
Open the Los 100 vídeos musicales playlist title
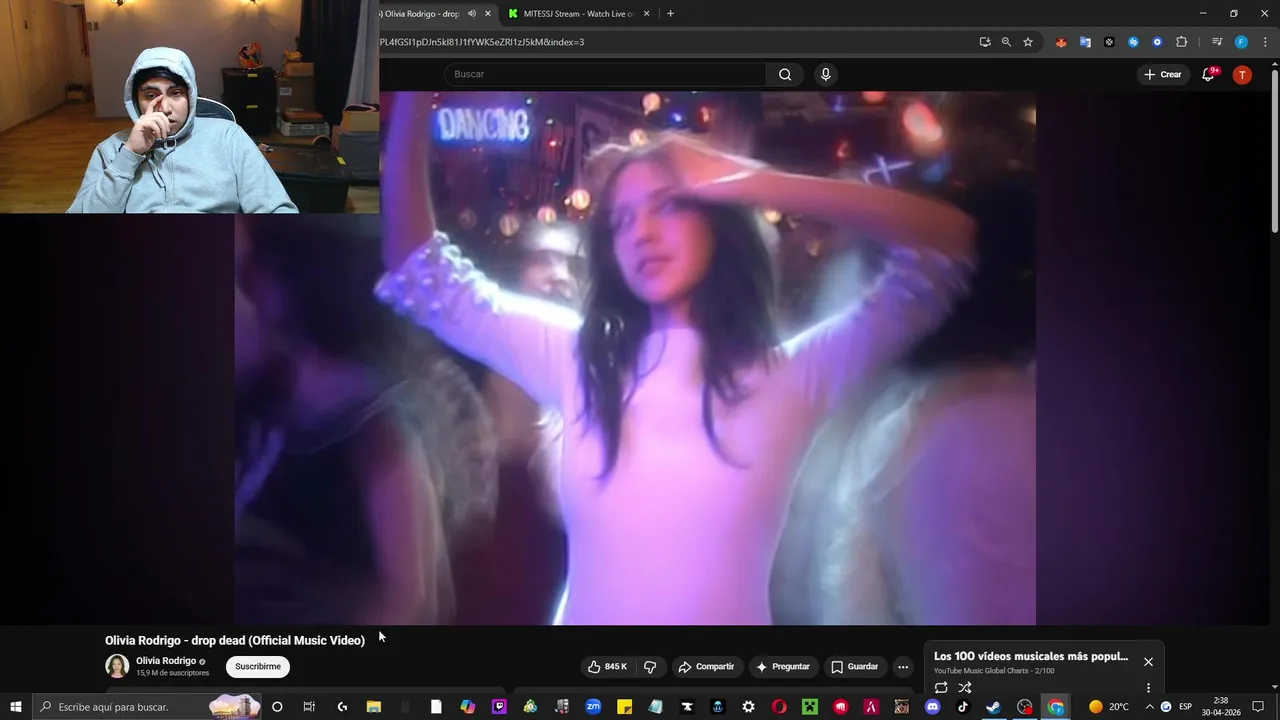coord(1031,656)
